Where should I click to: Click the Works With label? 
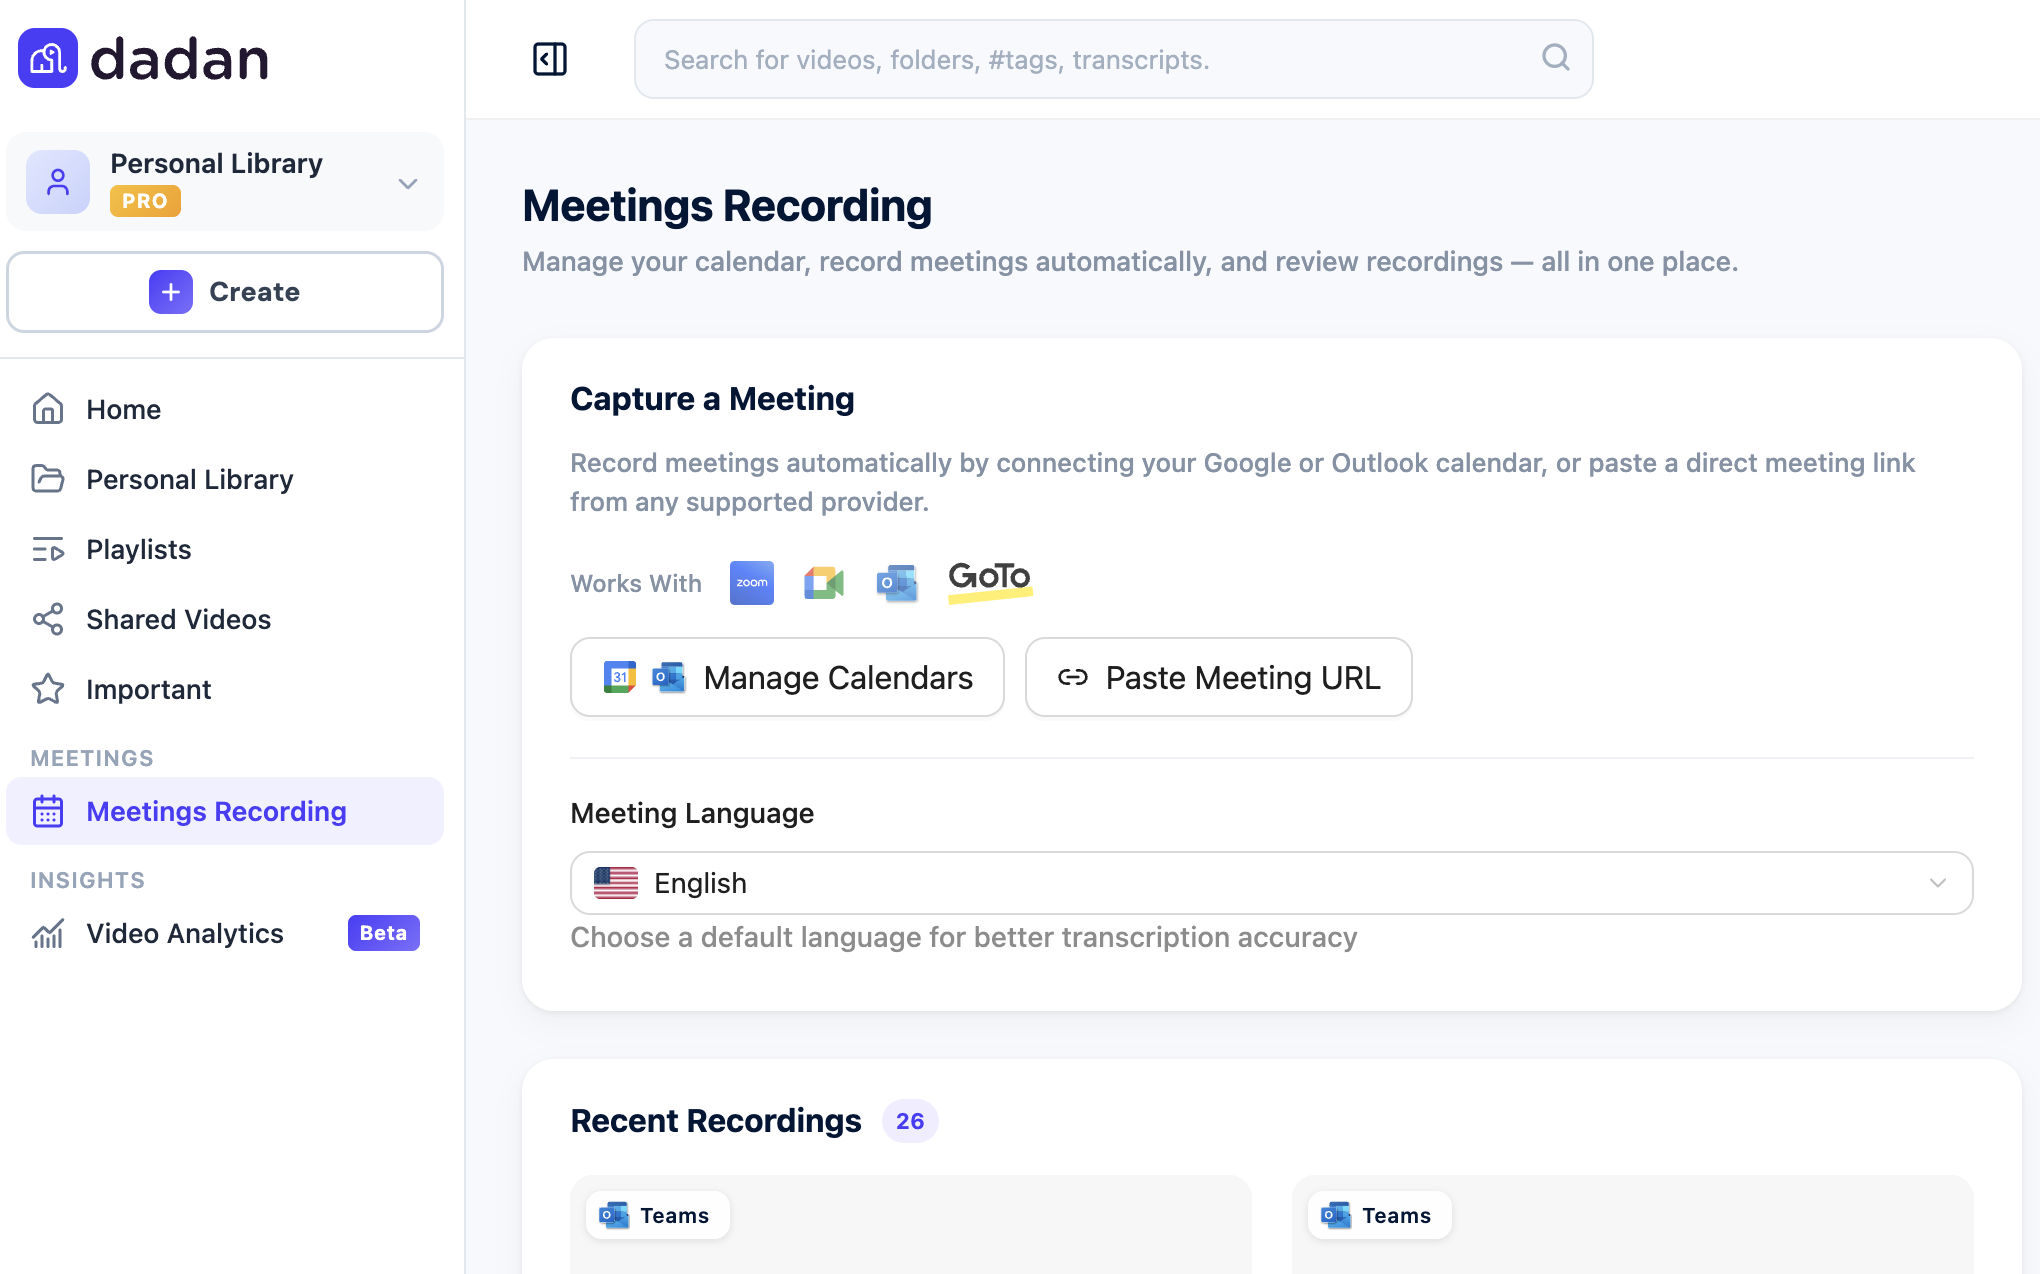tap(636, 583)
